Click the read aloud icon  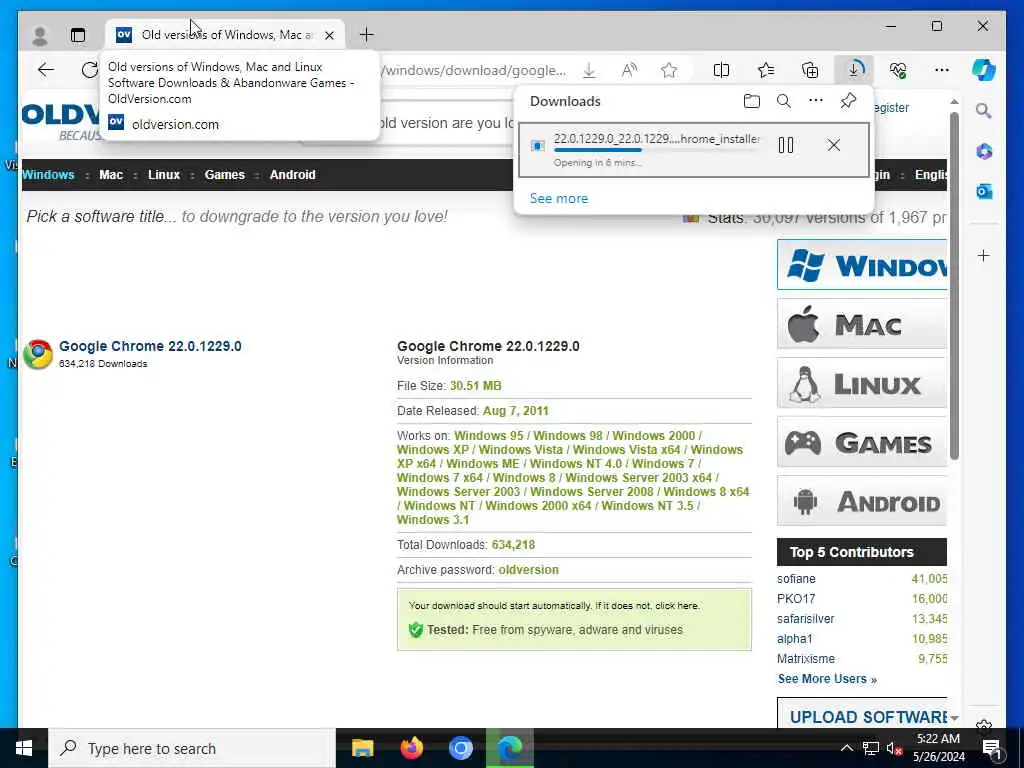630,70
